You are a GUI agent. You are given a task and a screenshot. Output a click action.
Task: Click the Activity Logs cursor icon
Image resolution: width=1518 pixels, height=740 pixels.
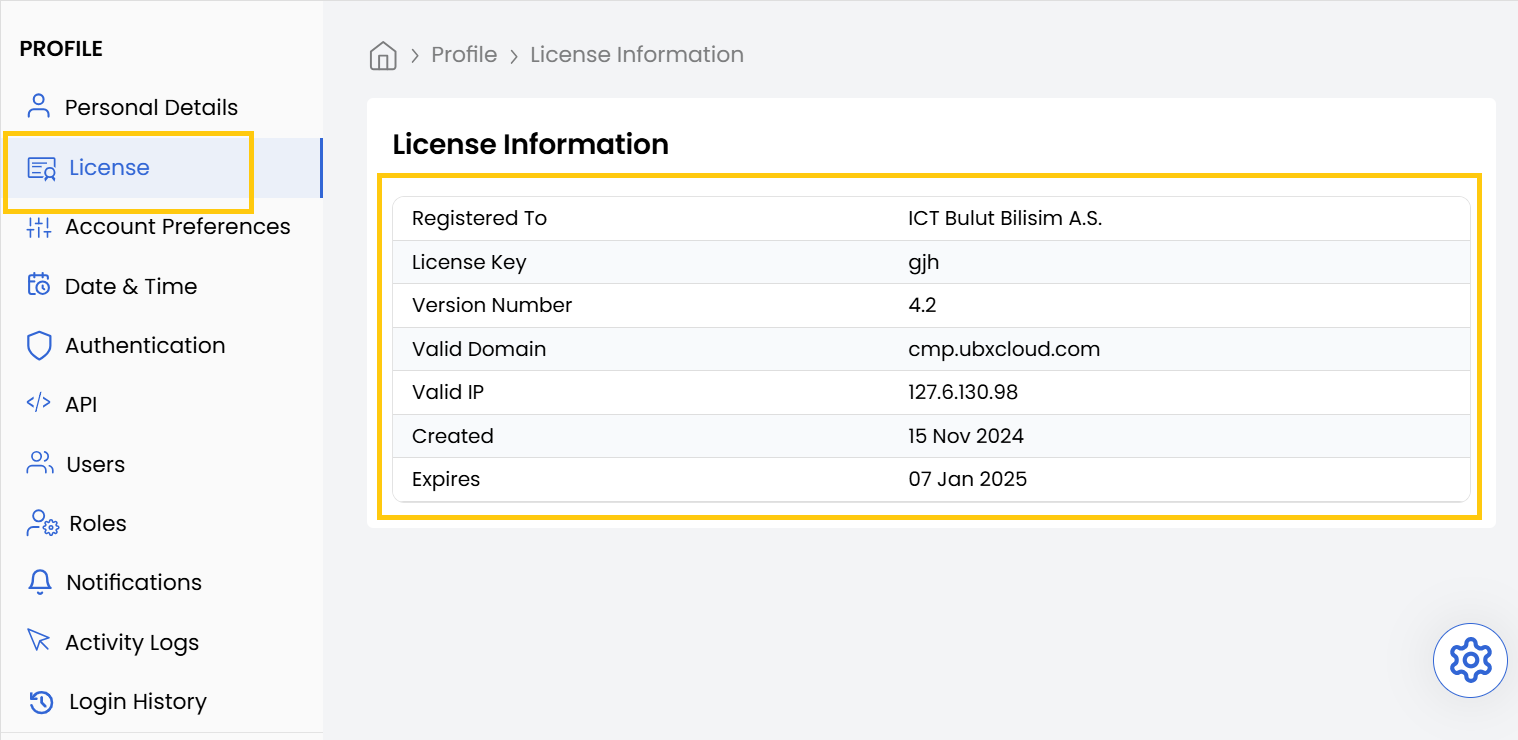(x=38, y=641)
